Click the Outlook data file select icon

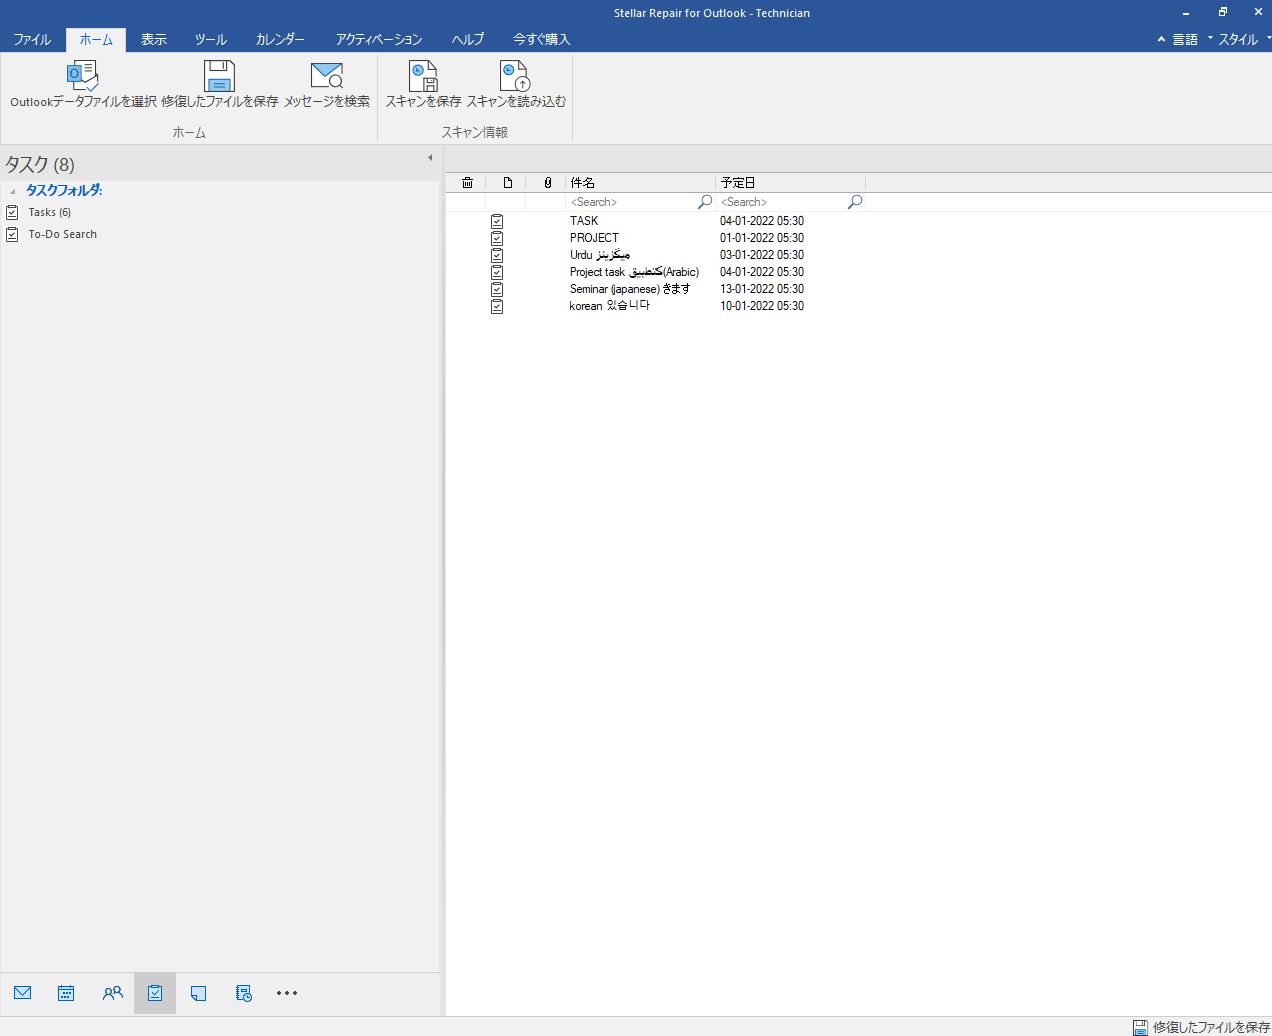click(83, 76)
